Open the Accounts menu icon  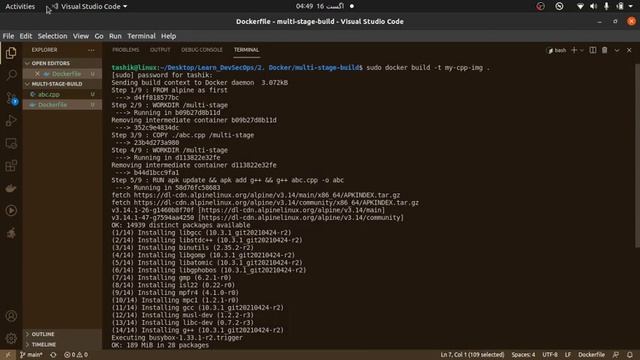(11, 316)
